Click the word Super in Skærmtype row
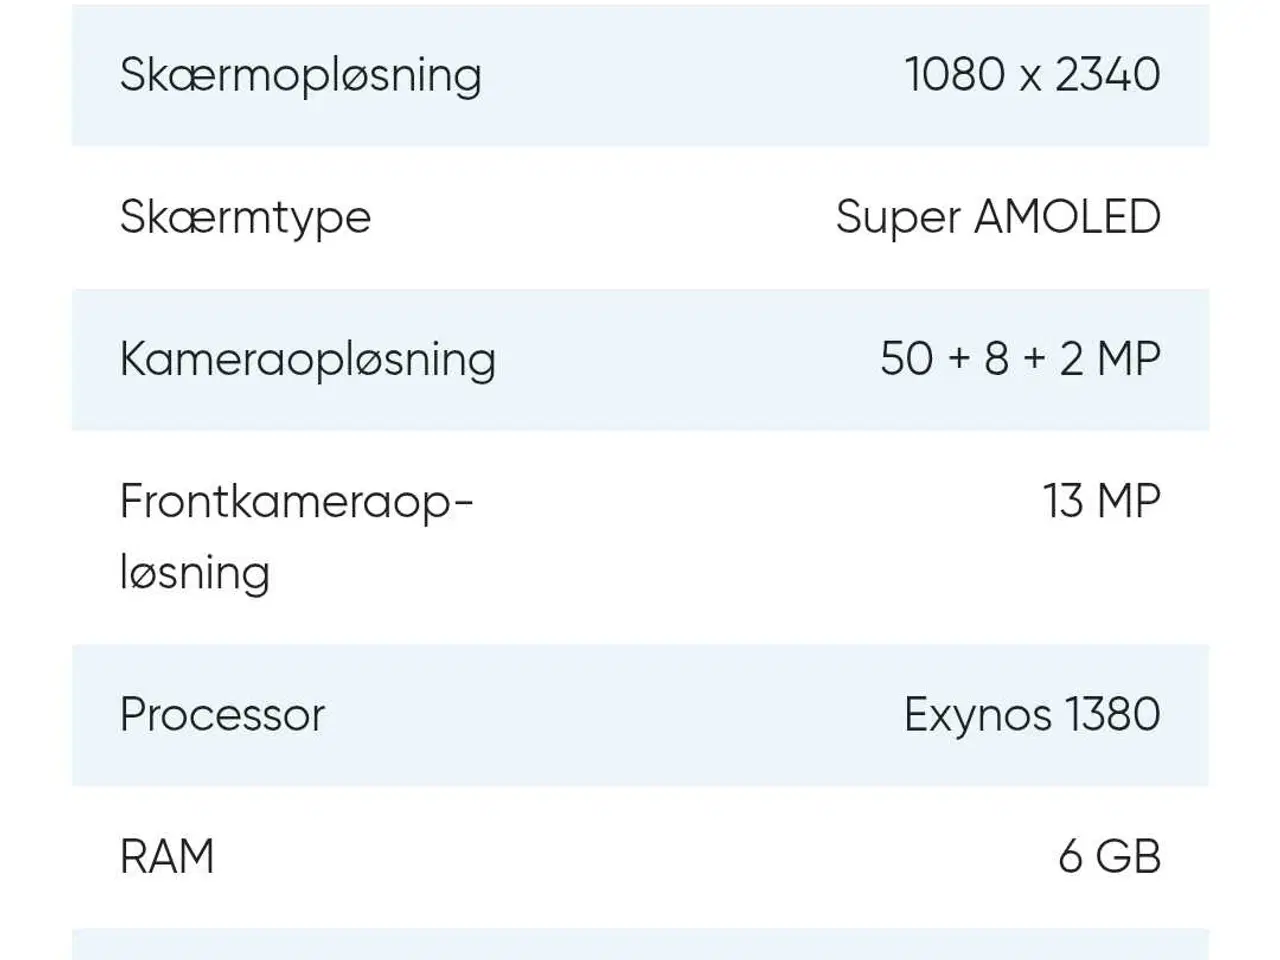Image resolution: width=1280 pixels, height=960 pixels. tap(898, 218)
